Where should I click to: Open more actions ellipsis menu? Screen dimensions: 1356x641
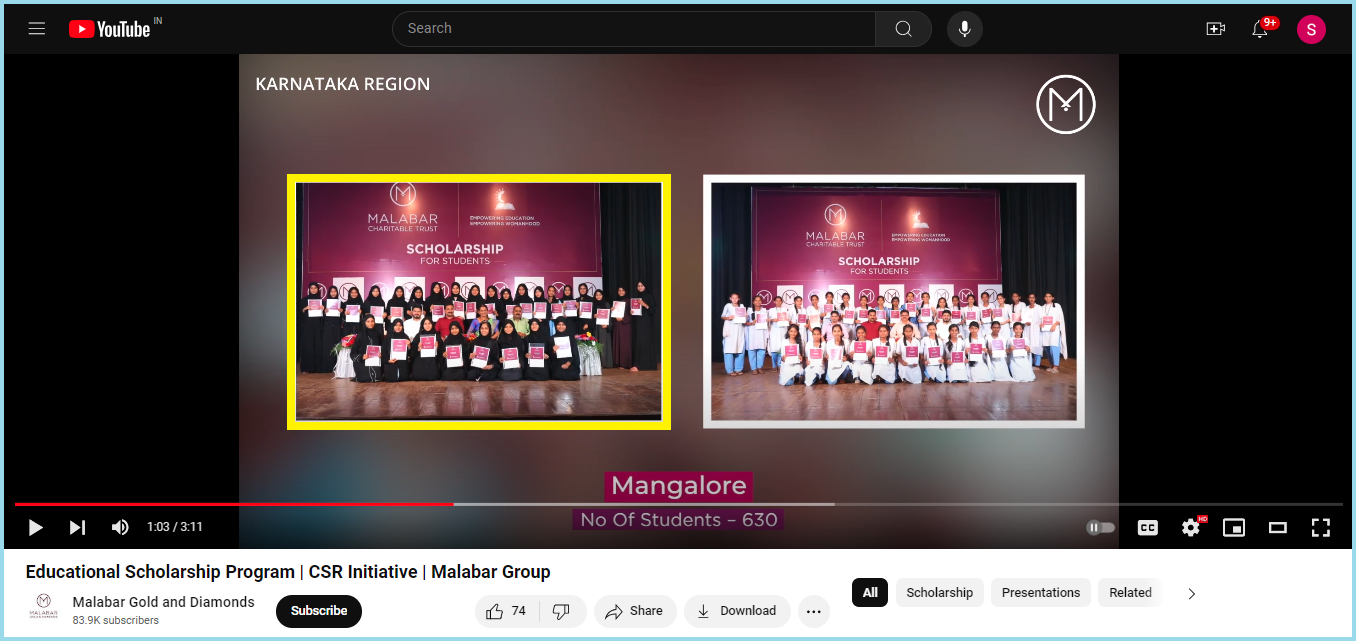(814, 611)
